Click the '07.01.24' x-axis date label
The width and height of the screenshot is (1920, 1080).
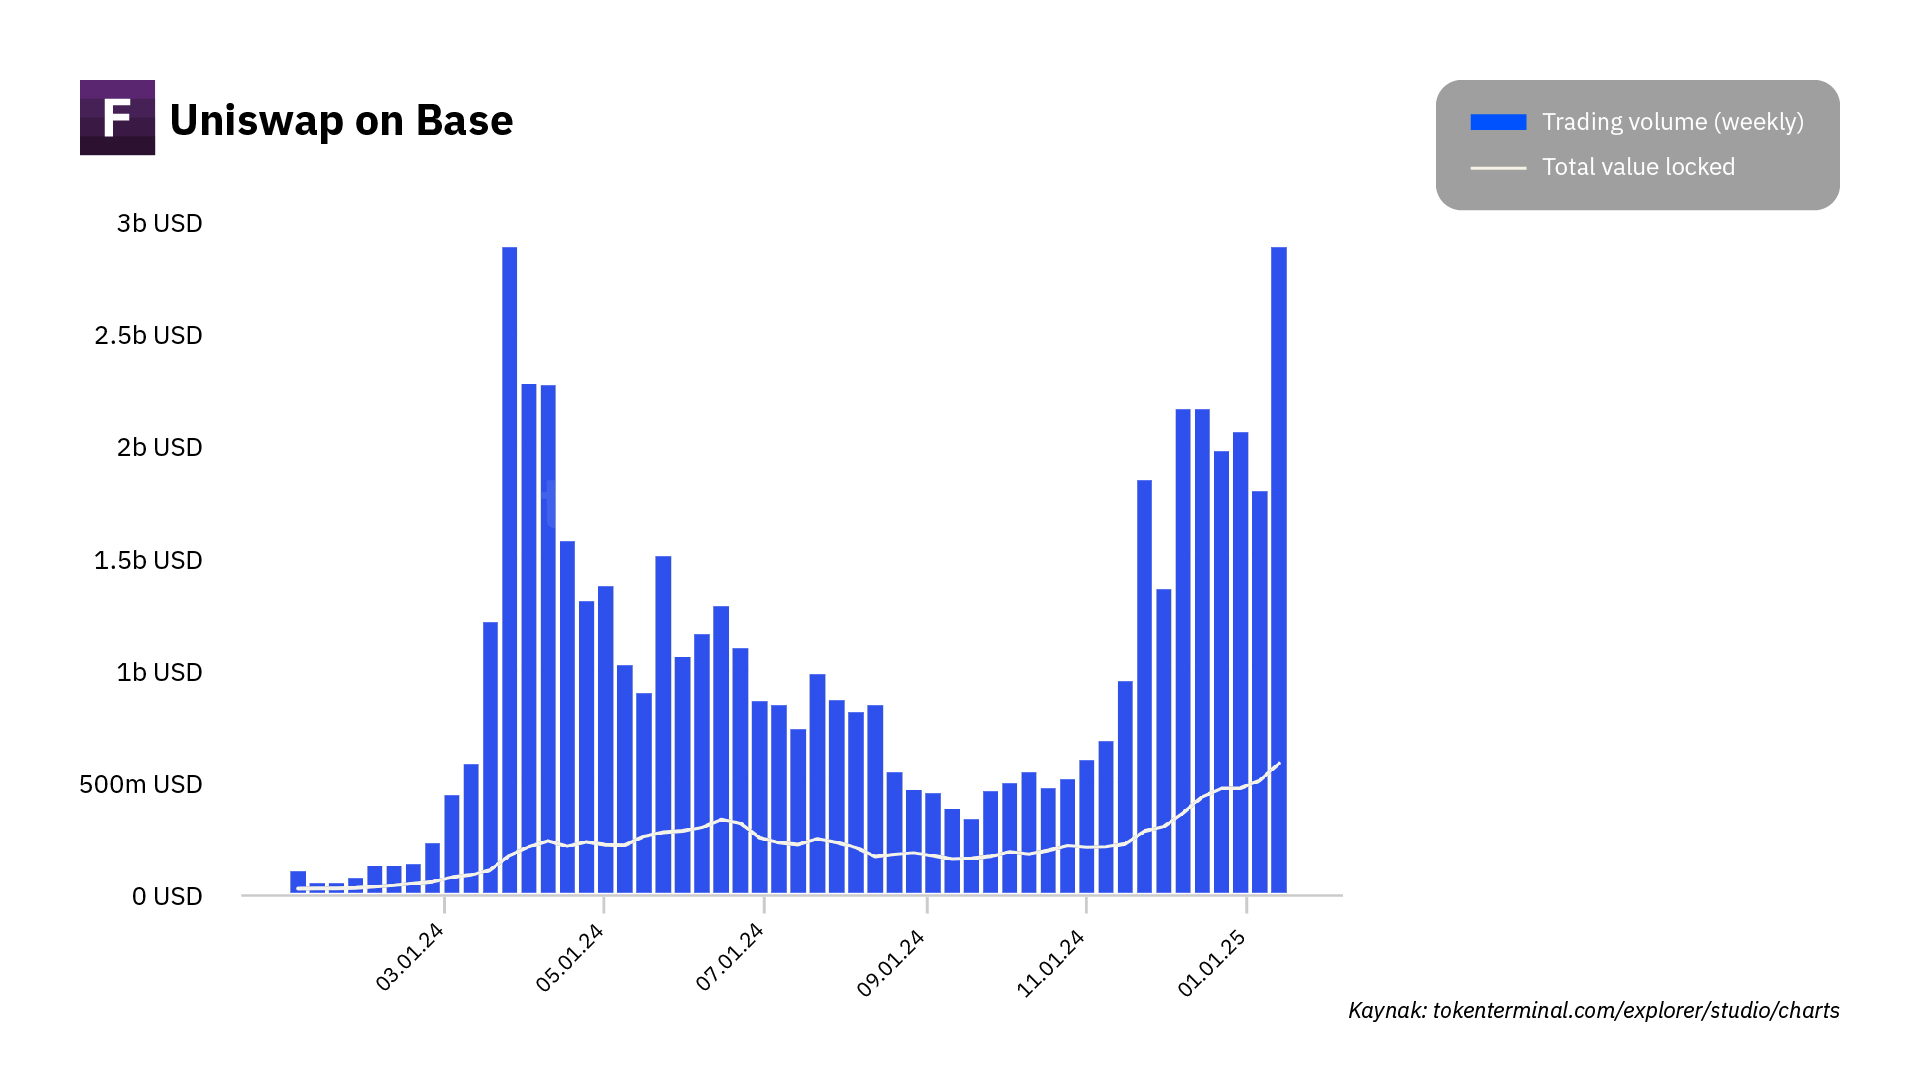tap(729, 958)
